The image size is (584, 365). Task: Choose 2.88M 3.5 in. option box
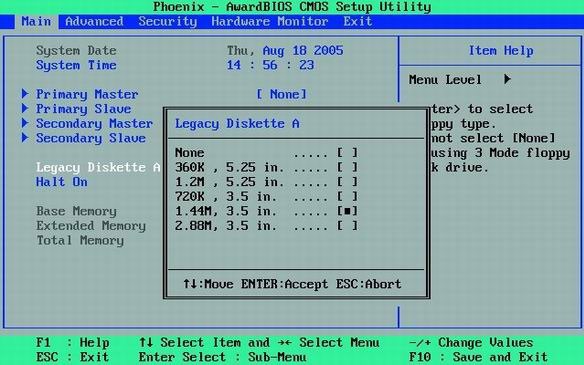click(347, 225)
